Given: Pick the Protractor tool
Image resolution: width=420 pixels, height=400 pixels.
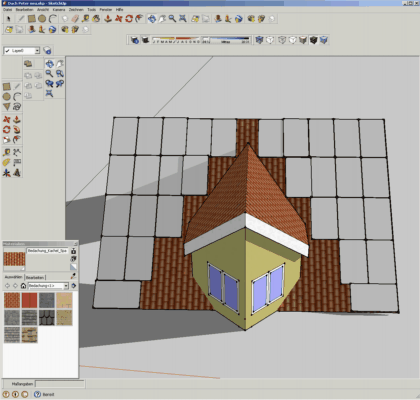Looking at the screenshot, I should (7, 162).
